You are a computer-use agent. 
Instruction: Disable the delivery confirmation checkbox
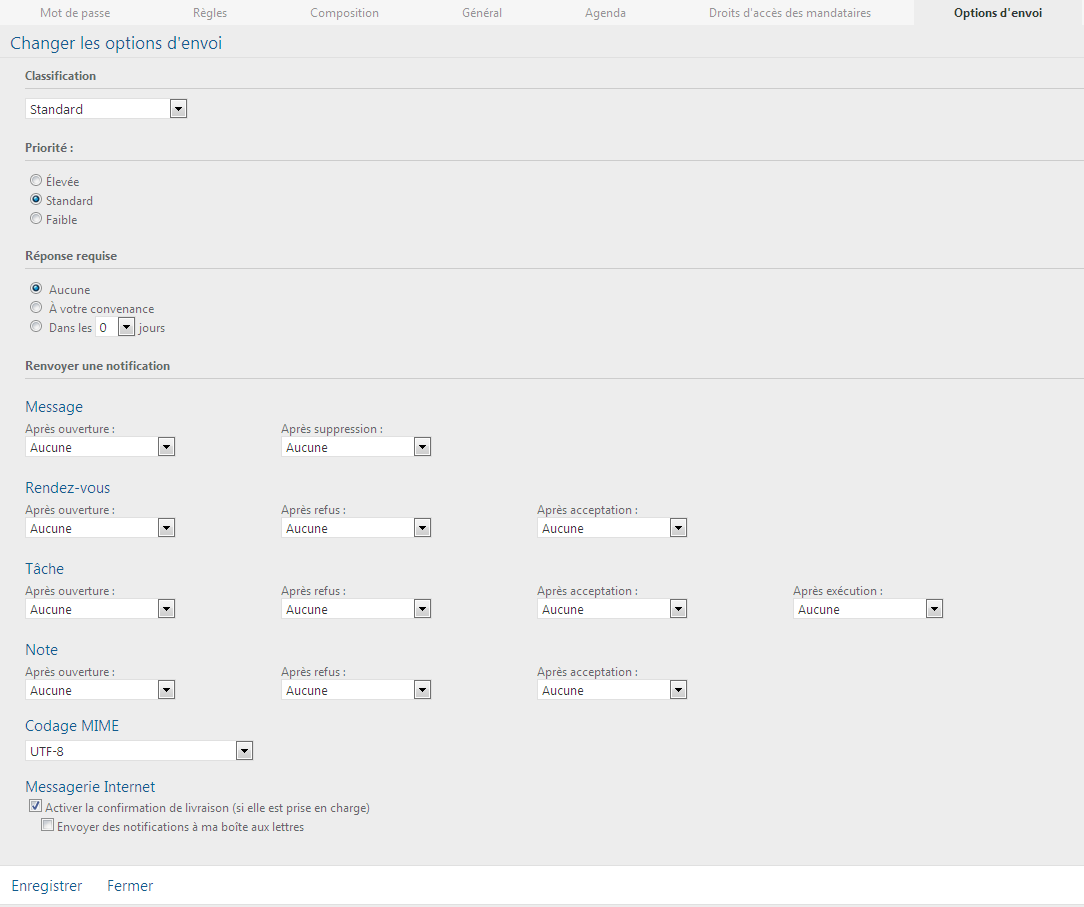[x=35, y=805]
